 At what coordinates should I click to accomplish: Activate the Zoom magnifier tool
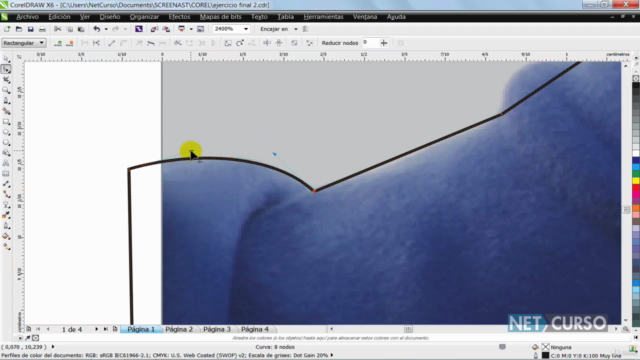point(6,90)
